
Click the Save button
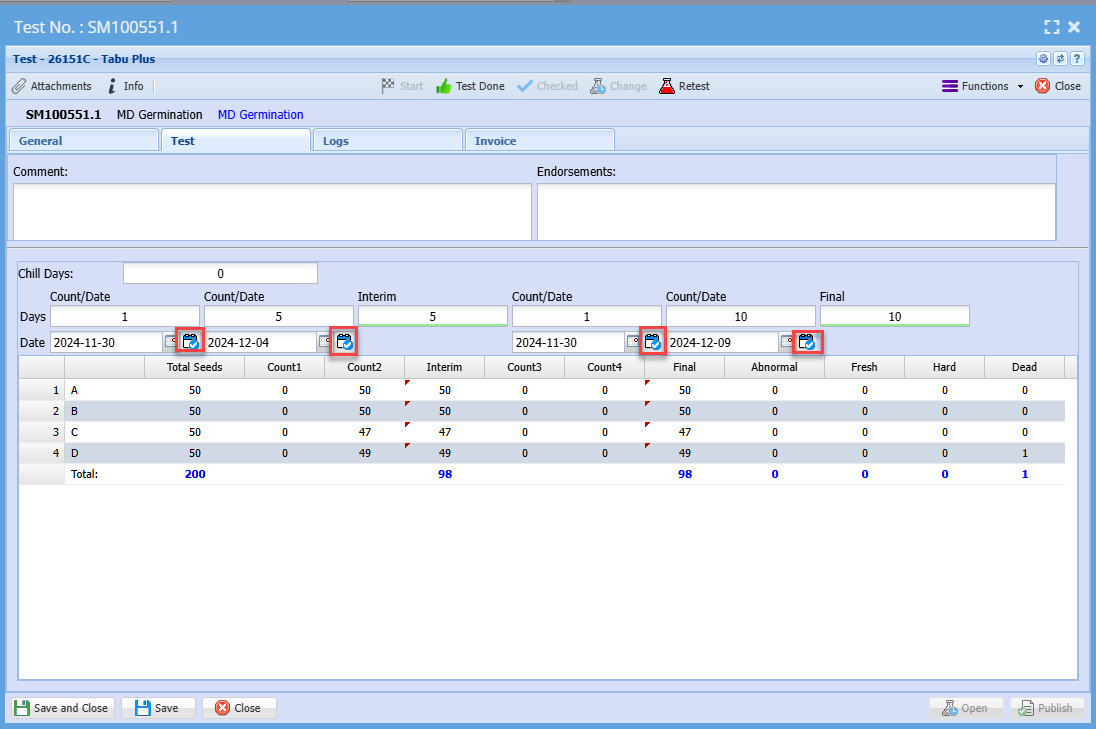[x=158, y=708]
